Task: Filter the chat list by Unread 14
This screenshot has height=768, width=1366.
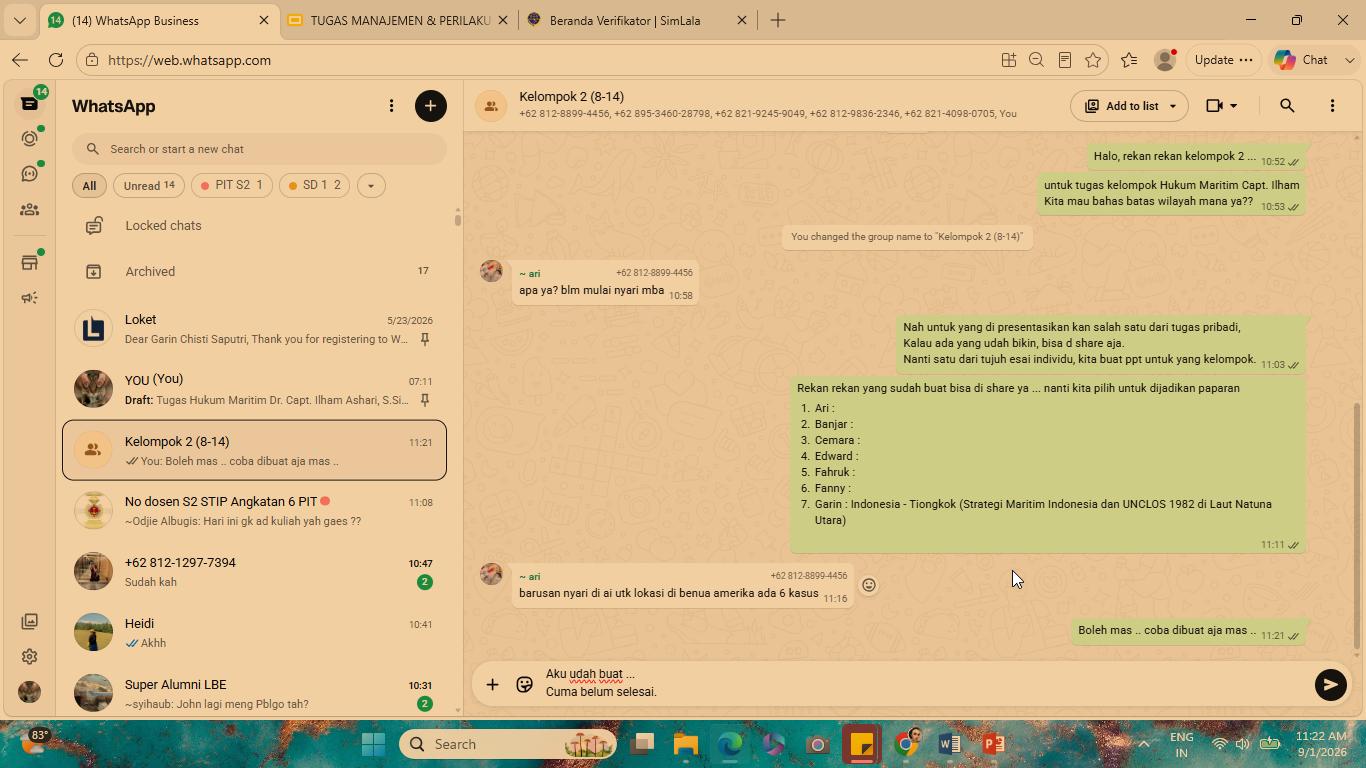Action: (x=149, y=185)
